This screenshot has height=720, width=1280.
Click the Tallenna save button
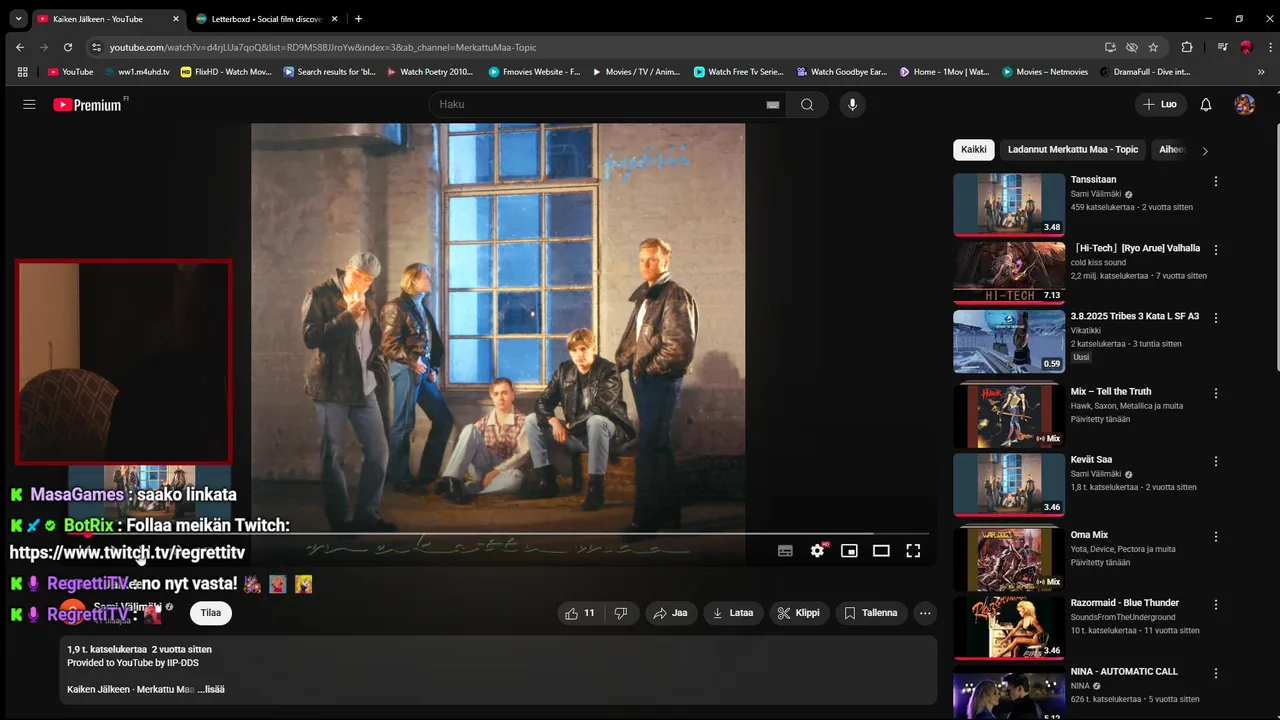[871, 613]
